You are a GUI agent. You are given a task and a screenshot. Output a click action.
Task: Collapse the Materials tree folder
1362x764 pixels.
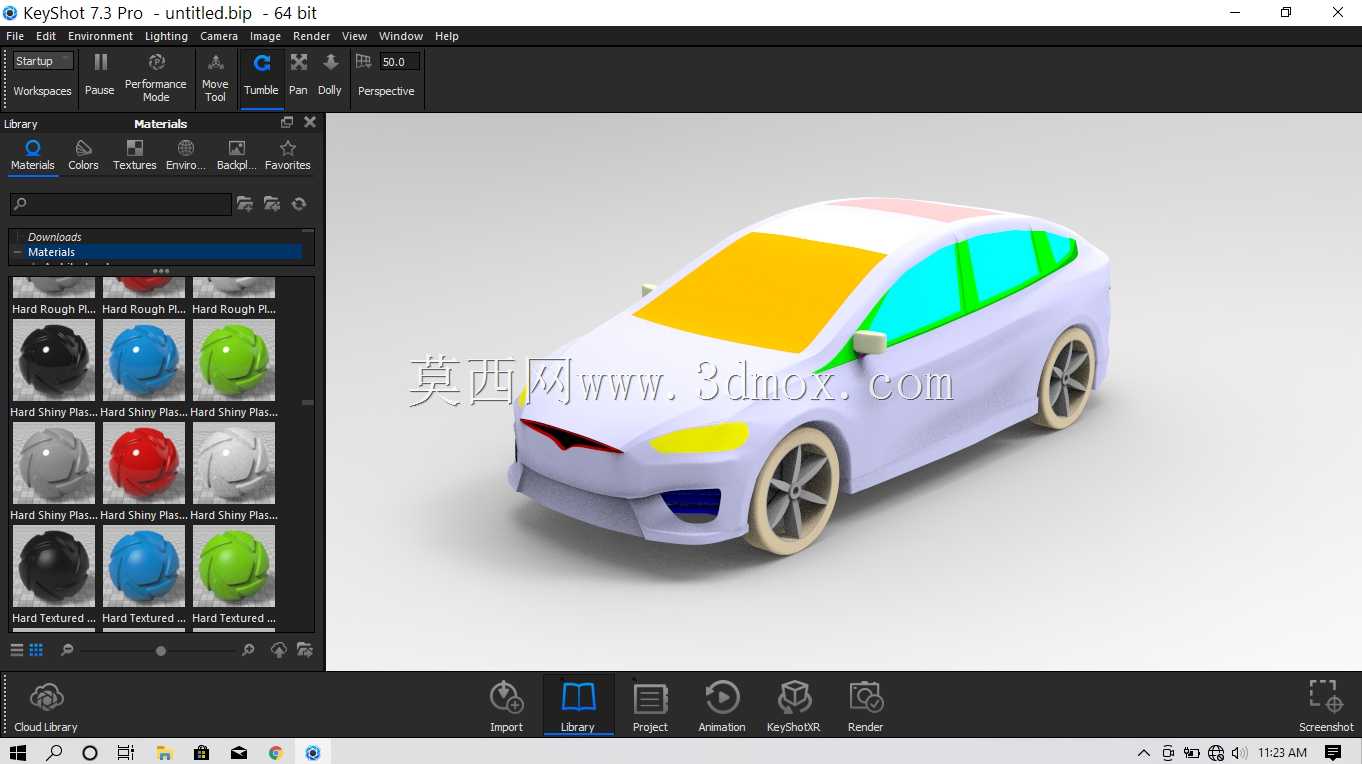pyautogui.click(x=18, y=252)
